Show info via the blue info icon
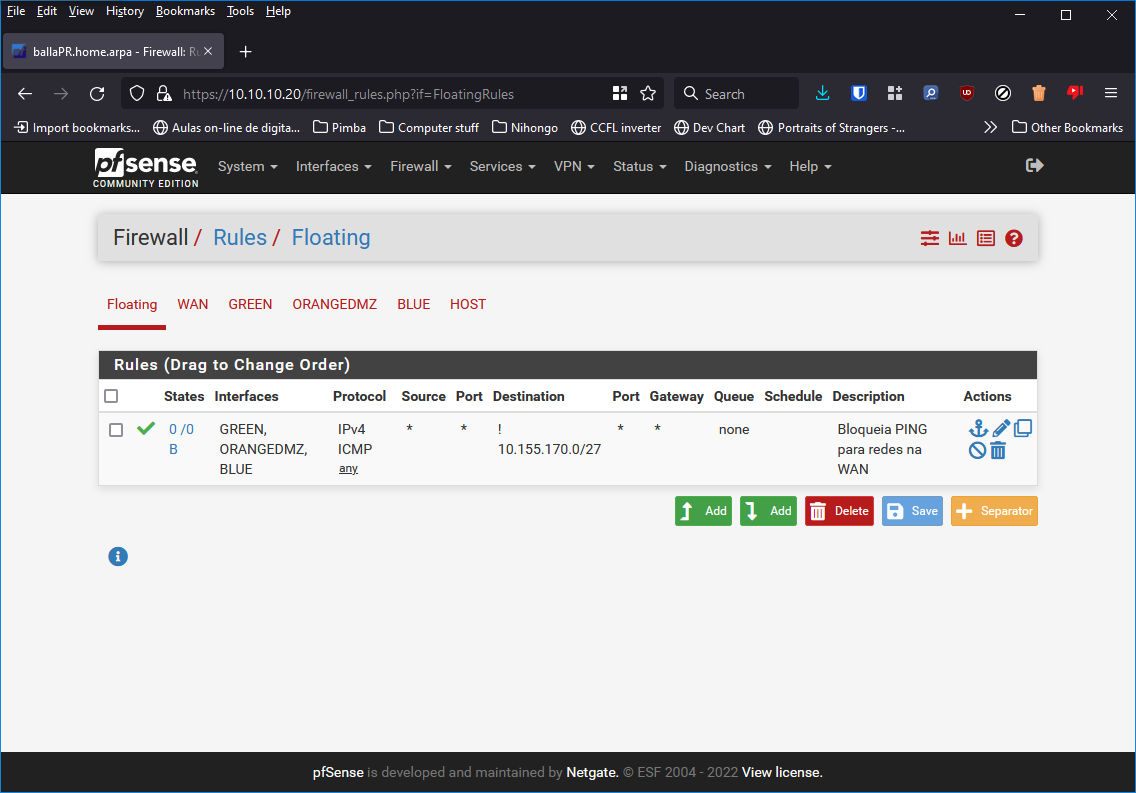The height and width of the screenshot is (793, 1136). pyautogui.click(x=118, y=557)
